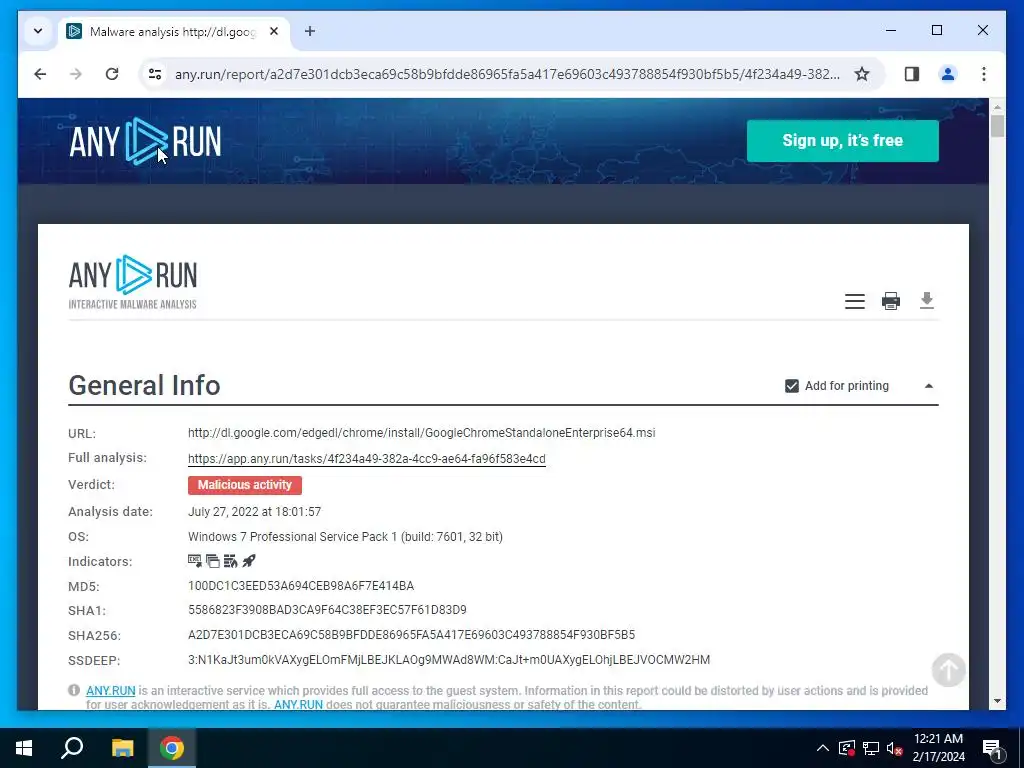Image resolution: width=1024 pixels, height=768 pixels.
Task: Click the first ANY.RUN link in the disclaimer
Action: 110,690
